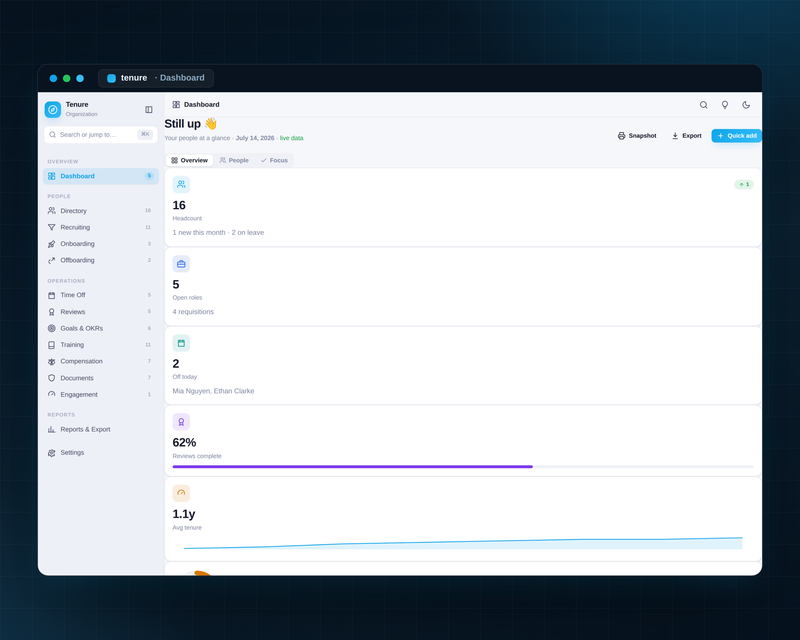Click the lightbulb tips icon
The height and width of the screenshot is (640, 800).
click(x=724, y=105)
